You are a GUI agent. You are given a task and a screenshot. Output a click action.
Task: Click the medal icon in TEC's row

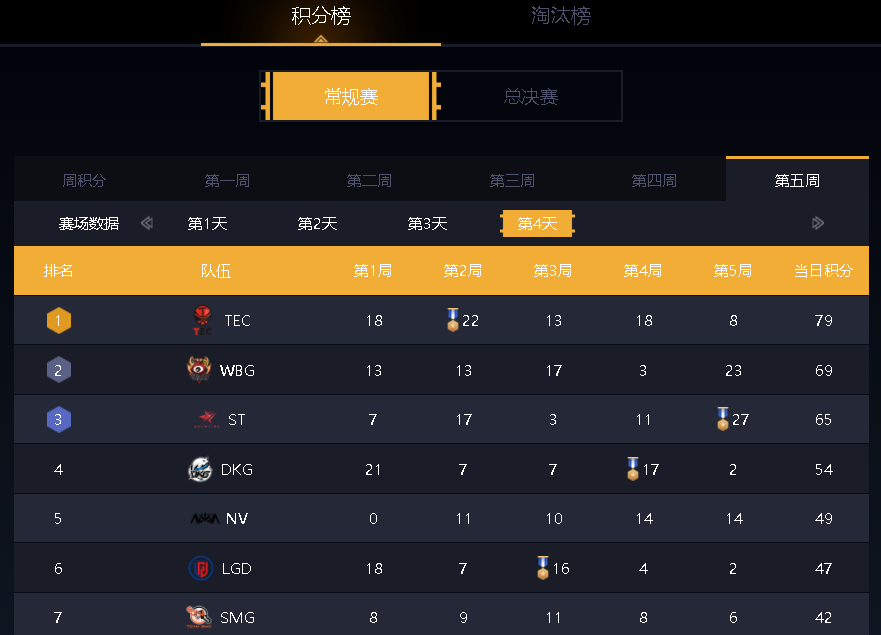click(x=452, y=320)
